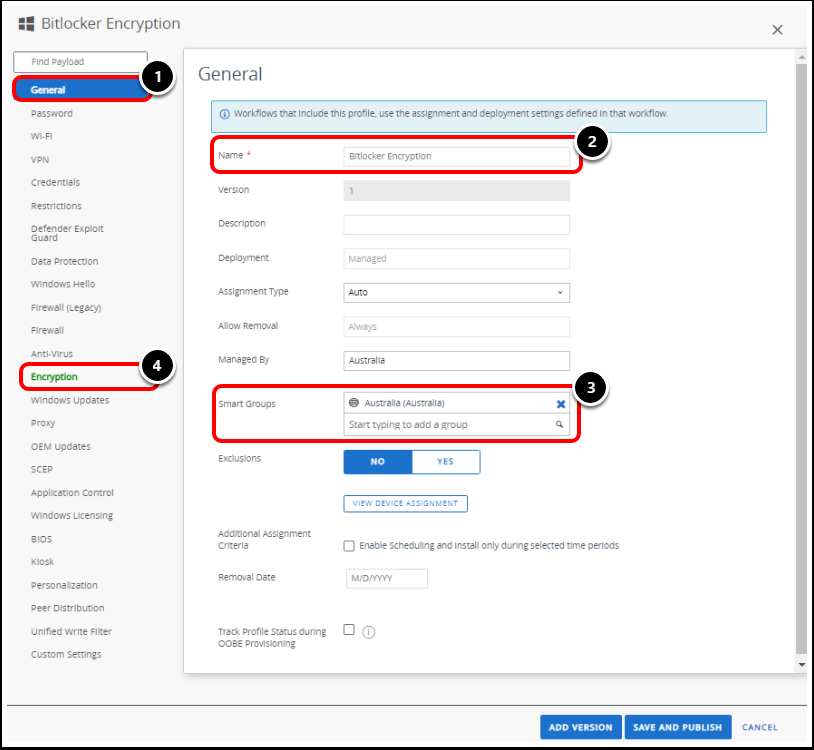Click inside the Name input field

pyautogui.click(x=456, y=155)
